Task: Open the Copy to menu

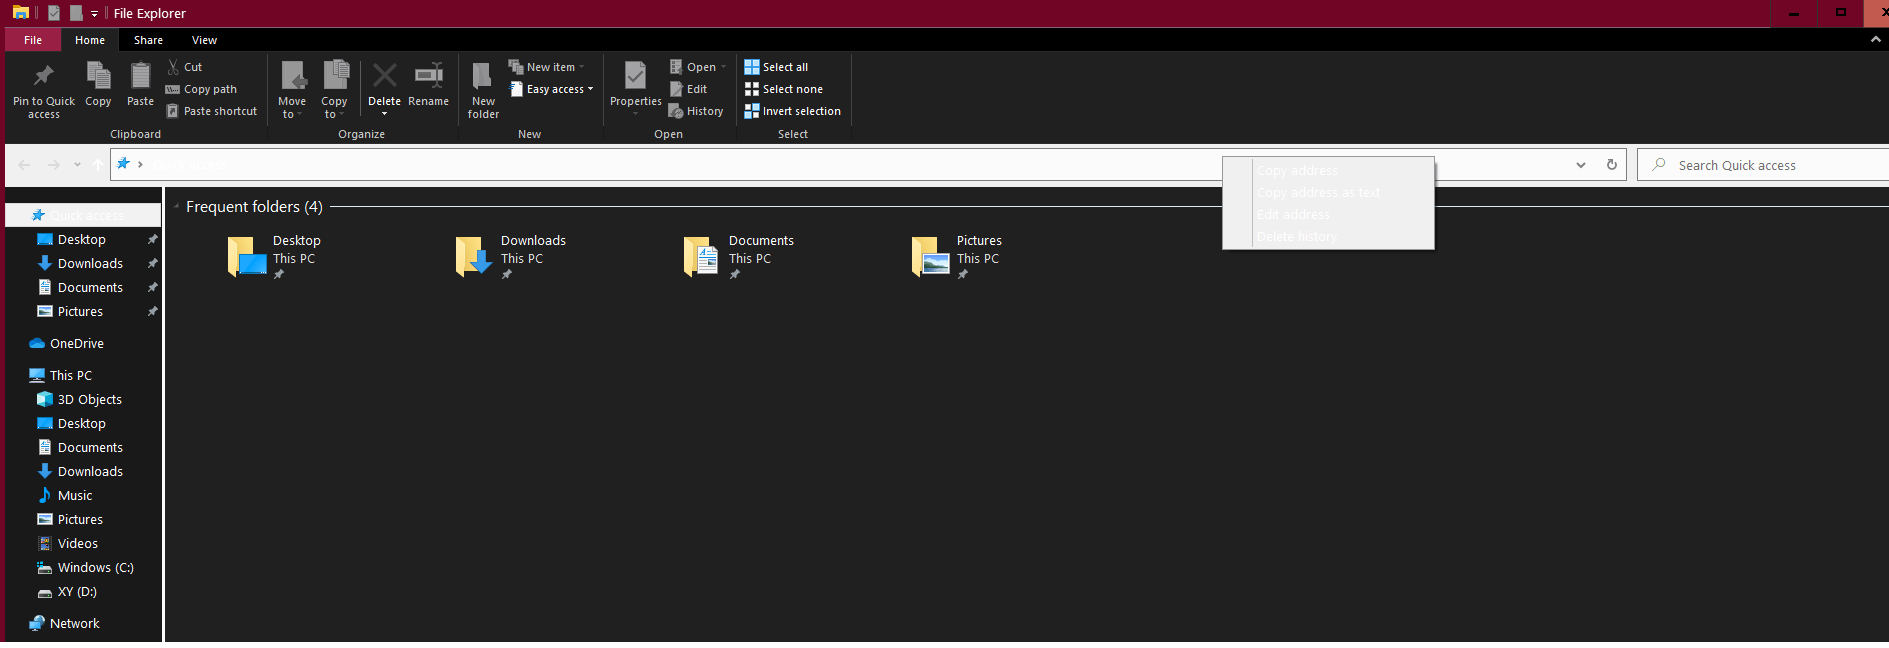Action: coord(334,90)
